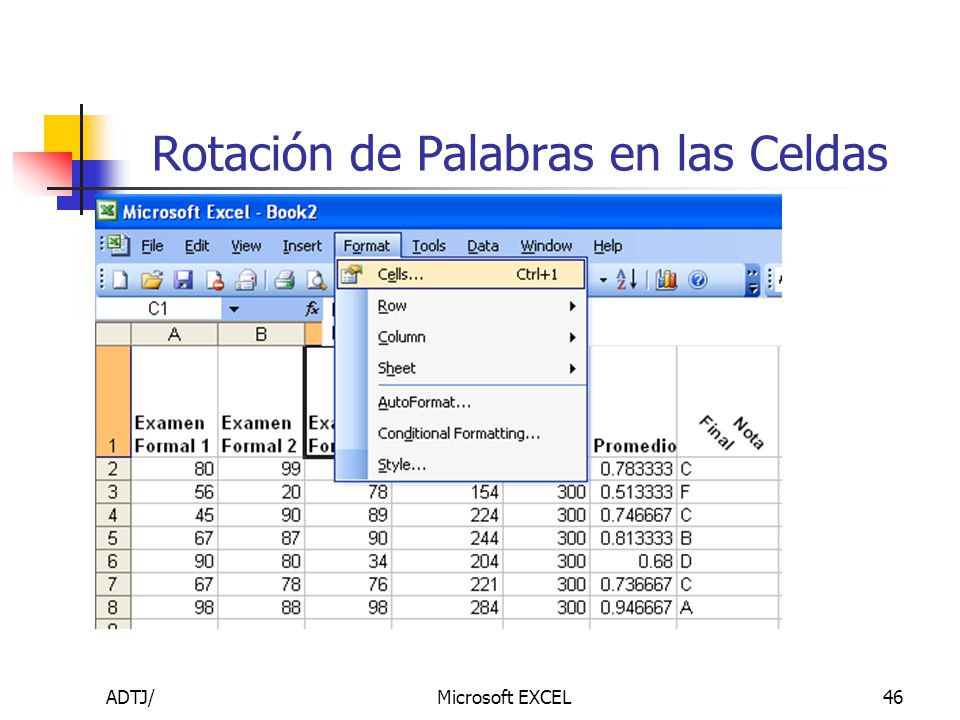Click the 'Examen Formal 2' header cell
This screenshot has height=720, width=960.
pyautogui.click(x=261, y=402)
